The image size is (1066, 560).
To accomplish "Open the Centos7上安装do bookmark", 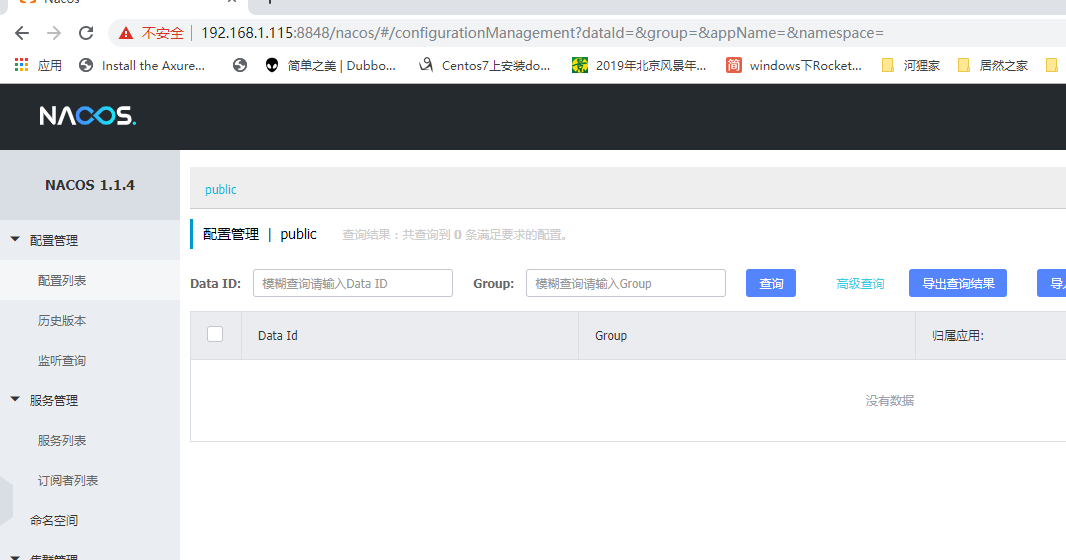I will 485,65.
